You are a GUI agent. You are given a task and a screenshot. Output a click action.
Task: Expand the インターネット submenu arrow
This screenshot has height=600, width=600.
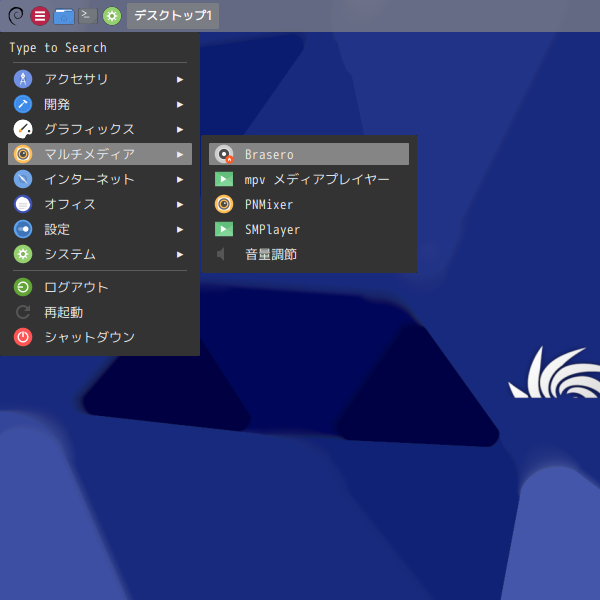(180, 179)
